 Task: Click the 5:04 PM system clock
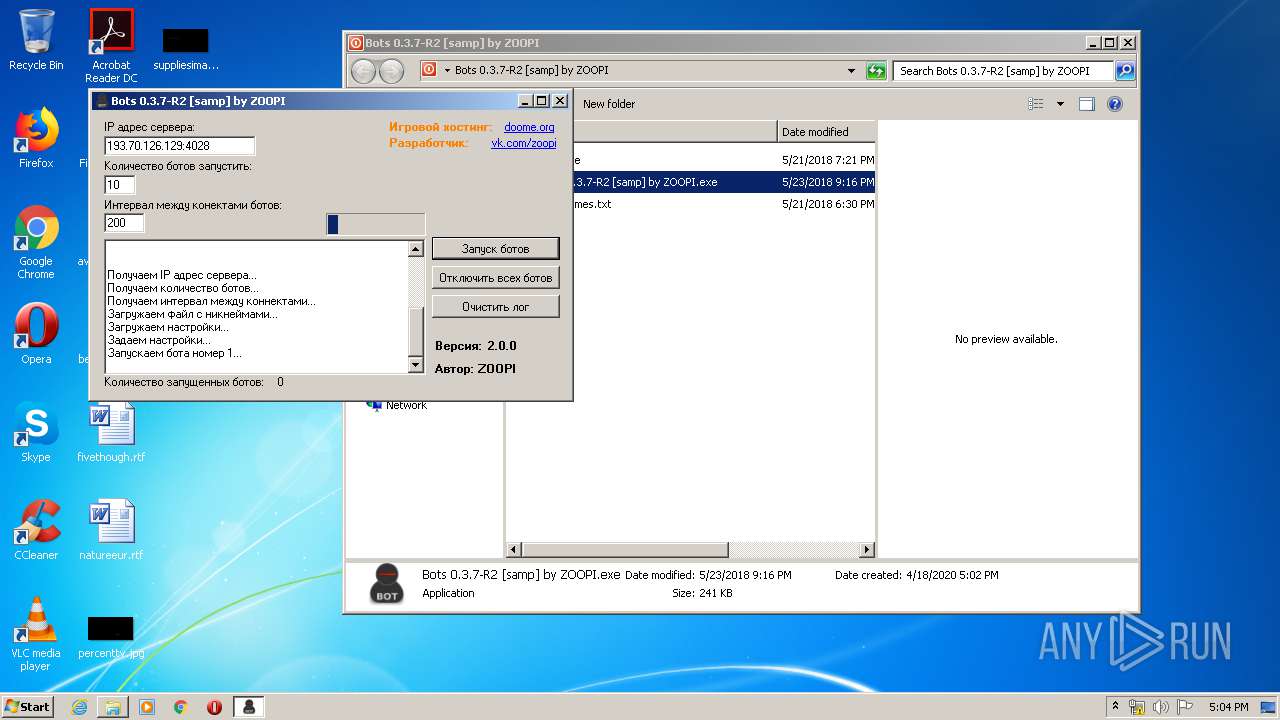(1228, 707)
